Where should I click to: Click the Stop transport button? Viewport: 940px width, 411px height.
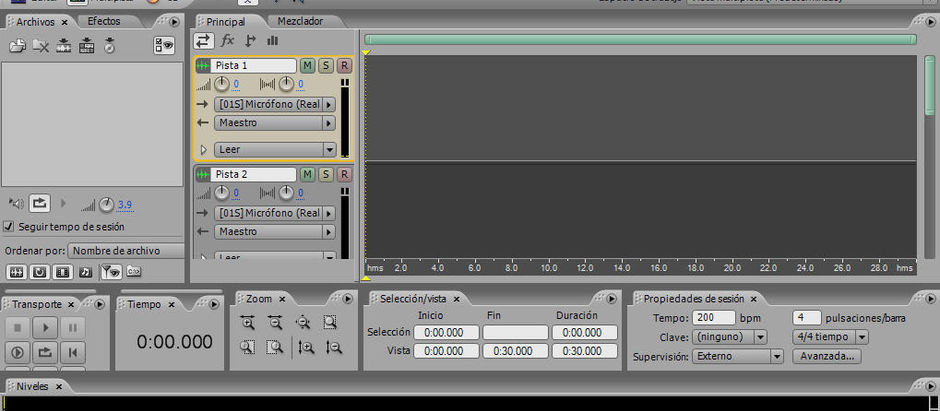pyautogui.click(x=17, y=328)
